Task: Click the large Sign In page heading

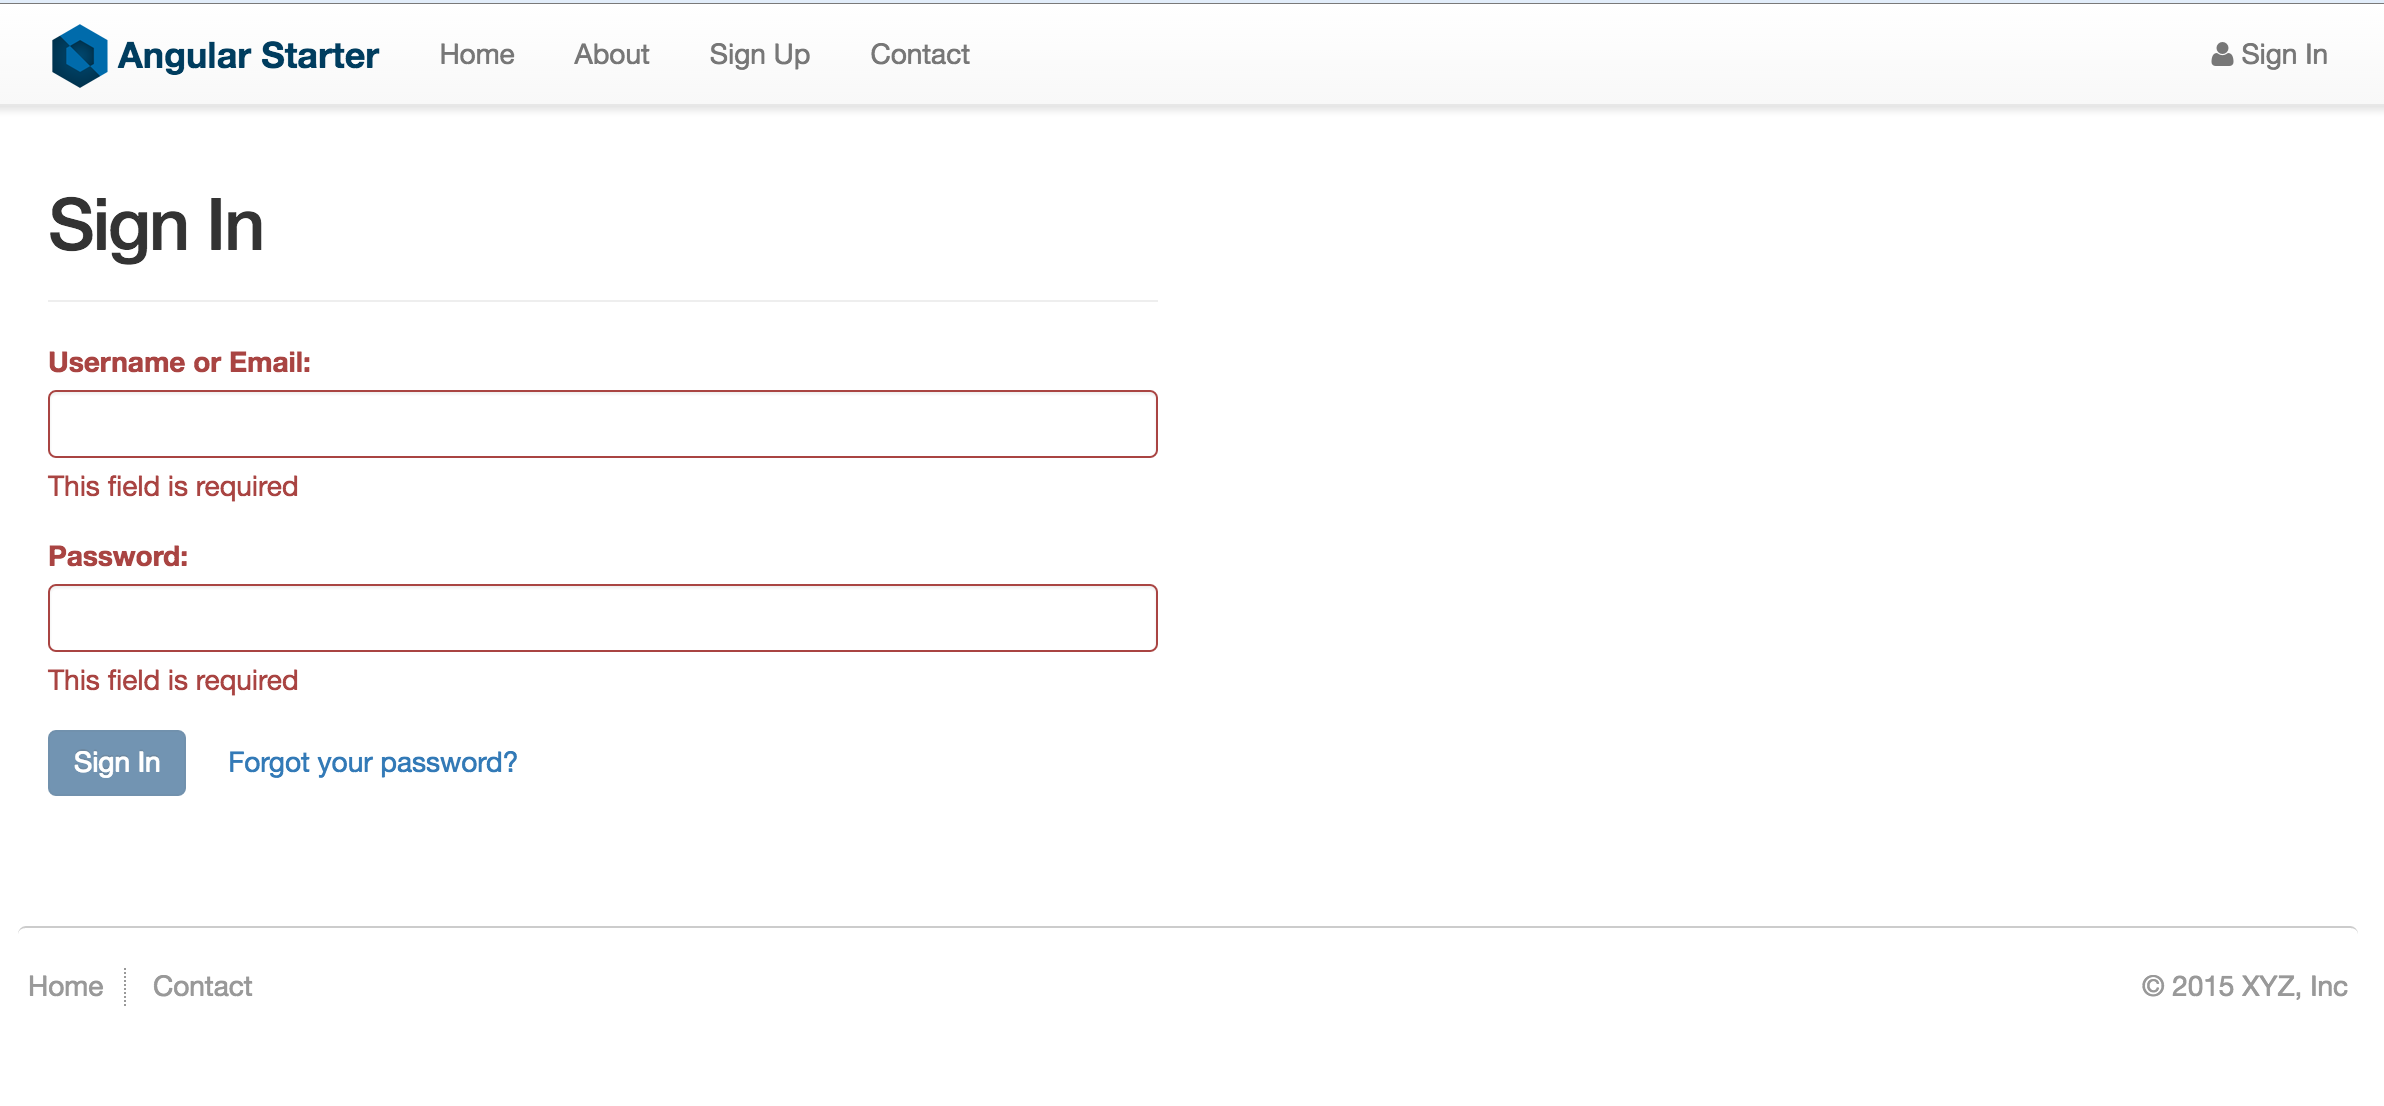Action: (156, 226)
